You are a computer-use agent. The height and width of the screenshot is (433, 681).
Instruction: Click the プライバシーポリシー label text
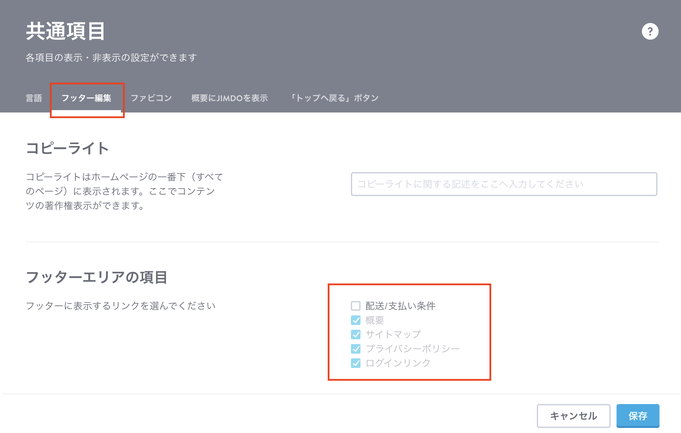(x=412, y=349)
